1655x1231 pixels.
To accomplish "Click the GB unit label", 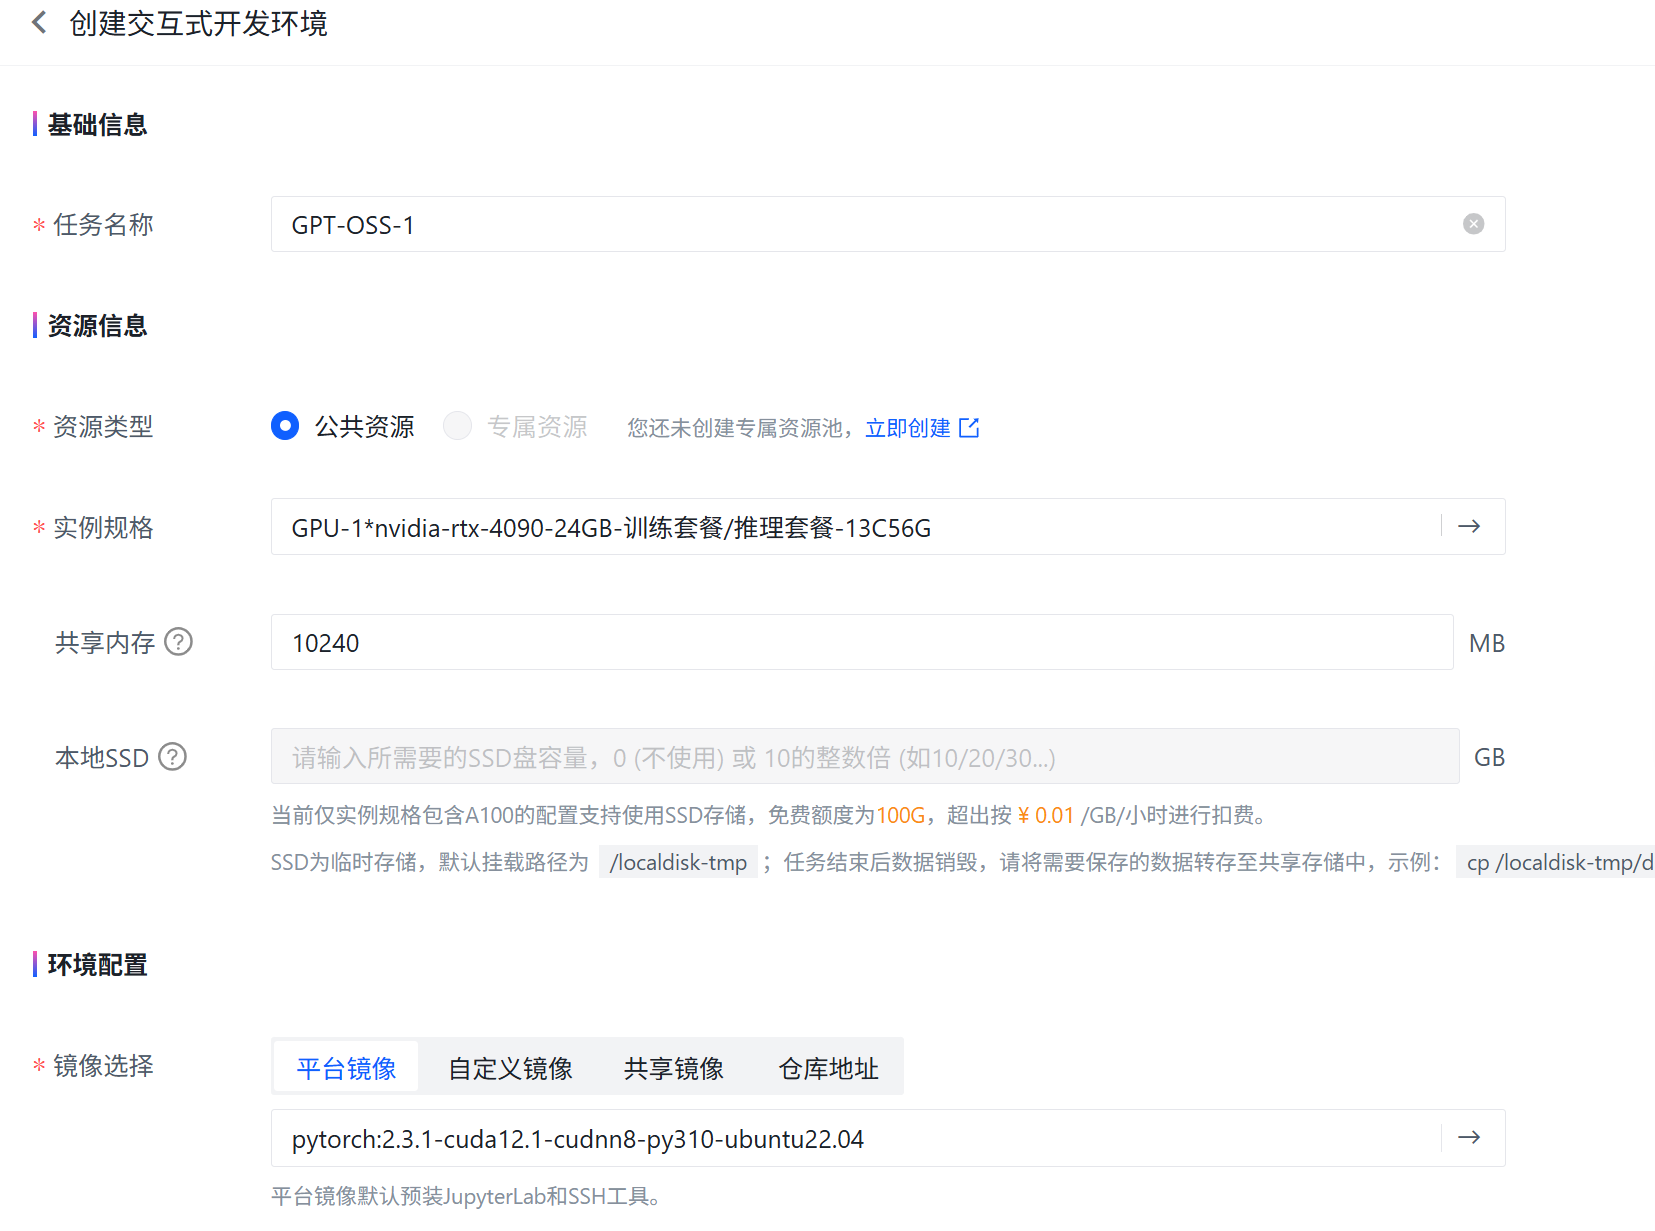I will [x=1489, y=757].
